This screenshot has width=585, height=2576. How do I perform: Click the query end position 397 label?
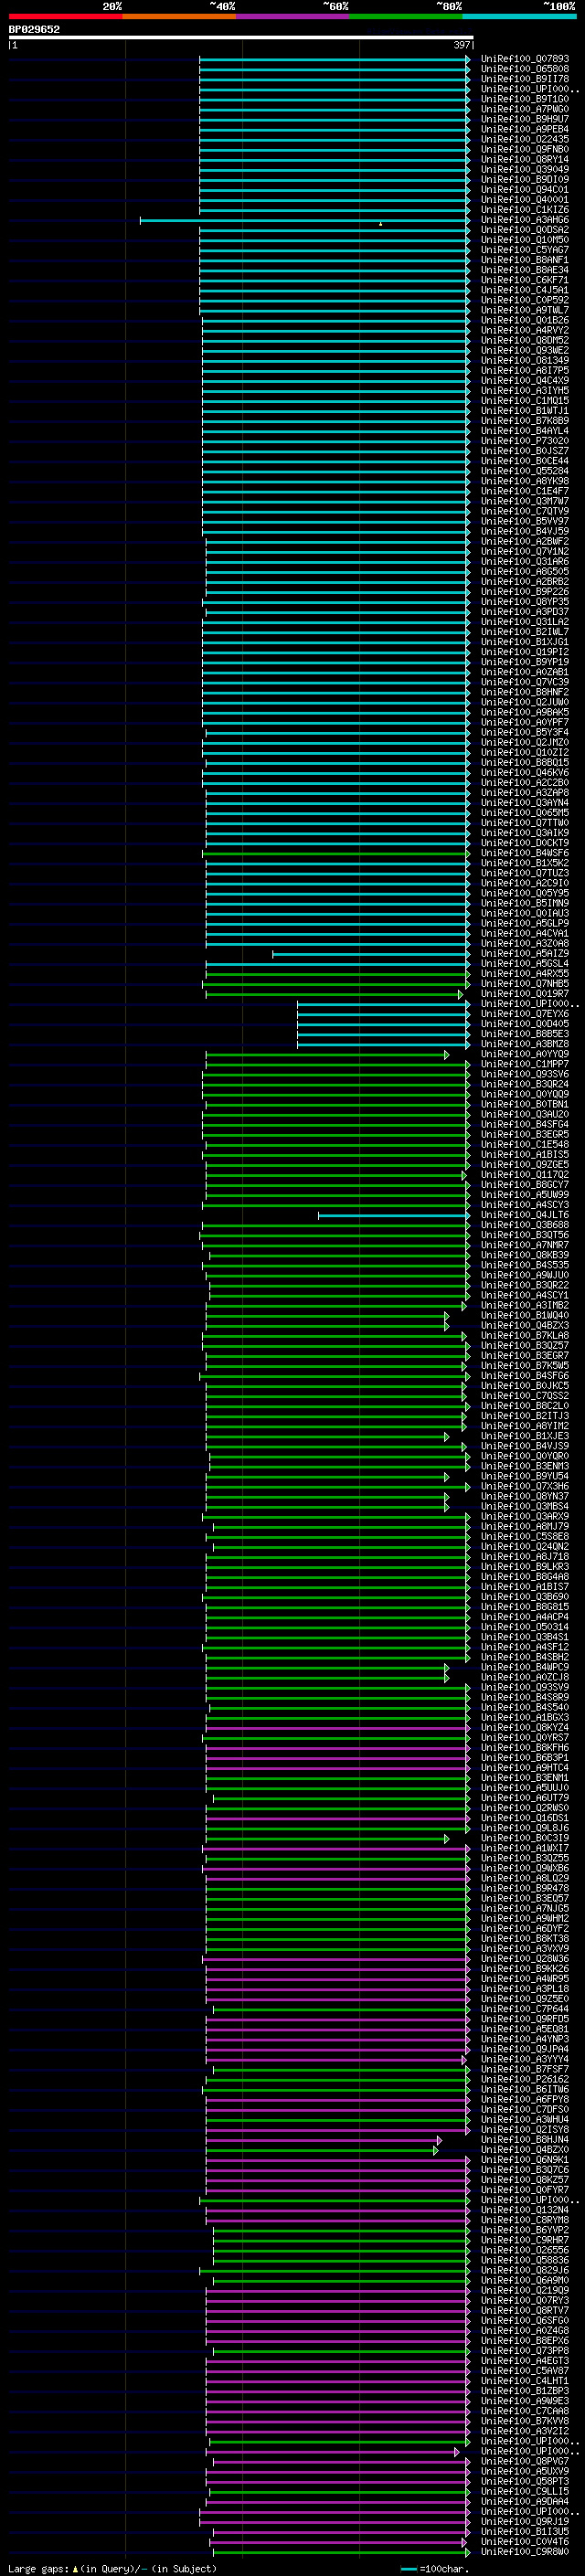pos(462,45)
